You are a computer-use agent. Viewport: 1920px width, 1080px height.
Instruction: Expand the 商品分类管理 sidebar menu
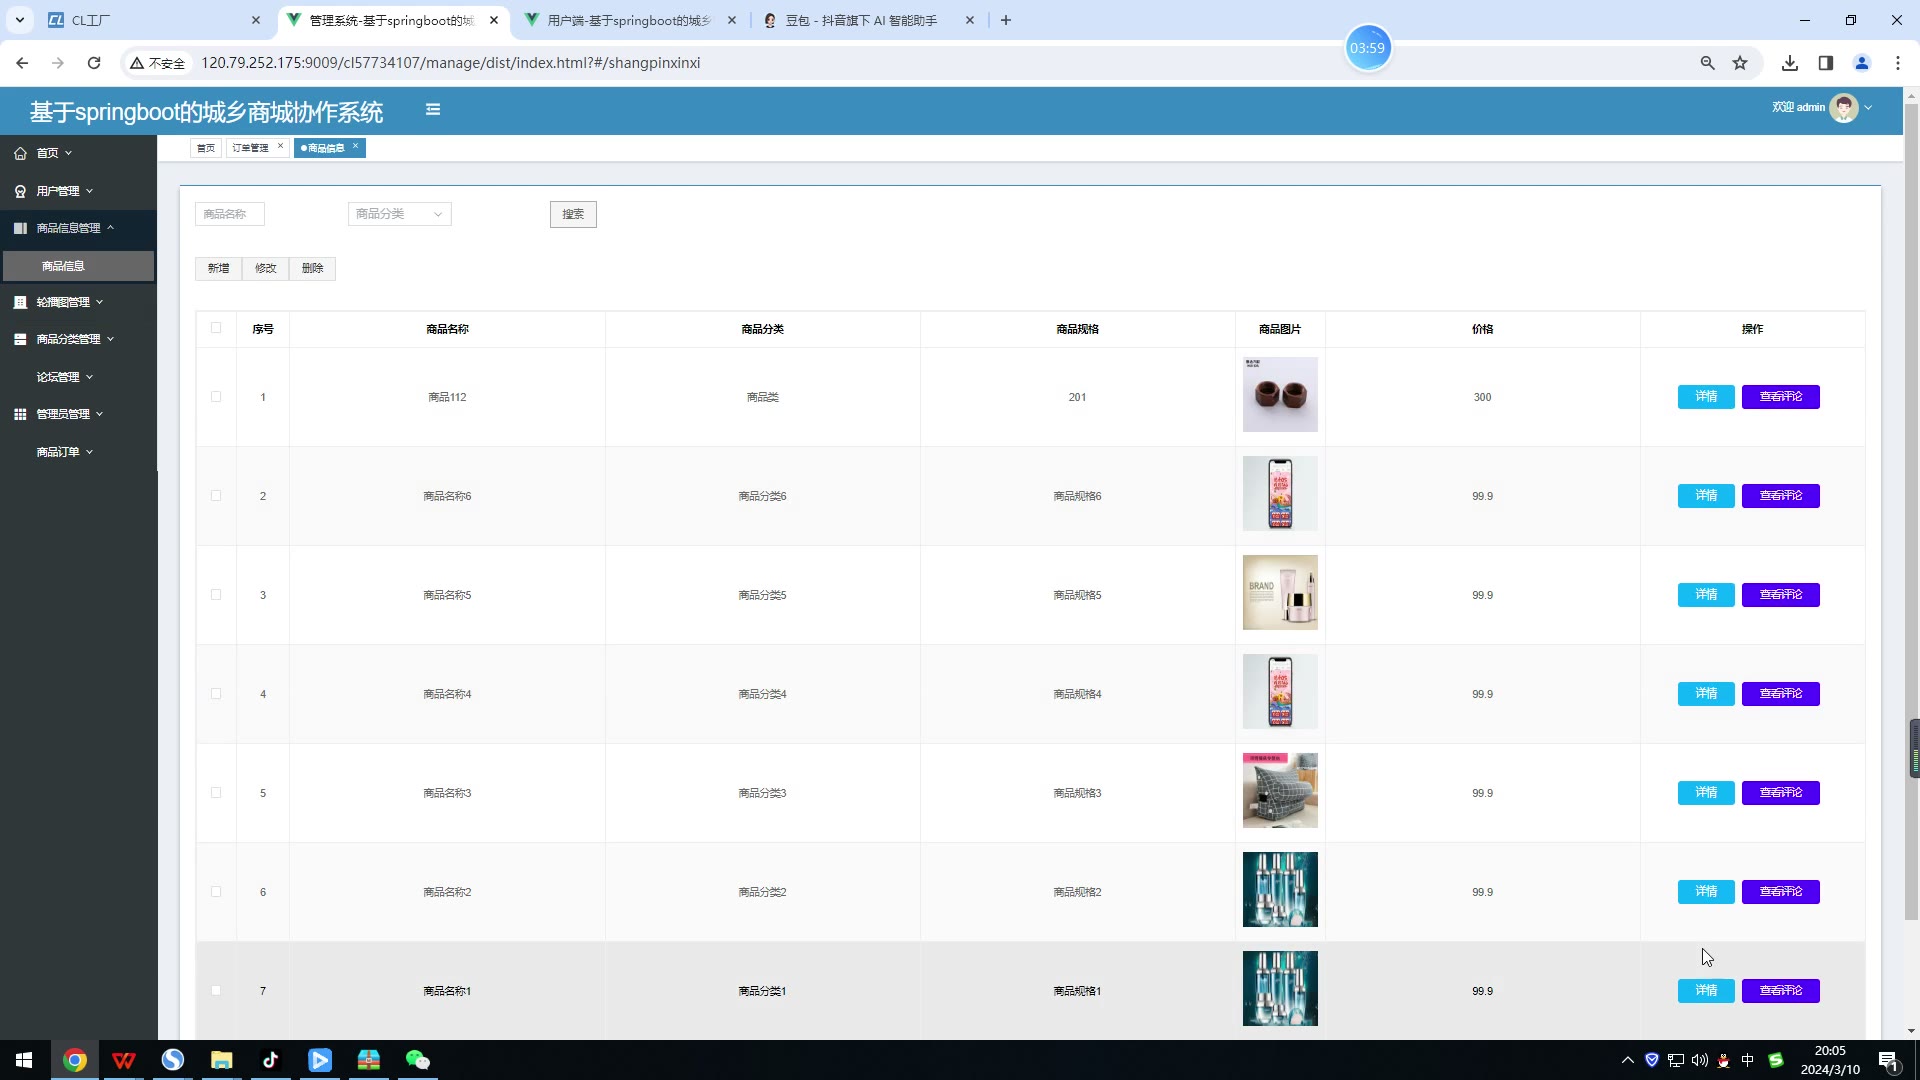tap(78, 339)
